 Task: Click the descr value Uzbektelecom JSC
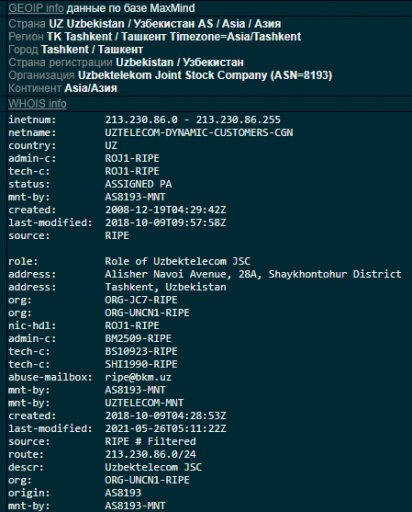click(x=153, y=467)
